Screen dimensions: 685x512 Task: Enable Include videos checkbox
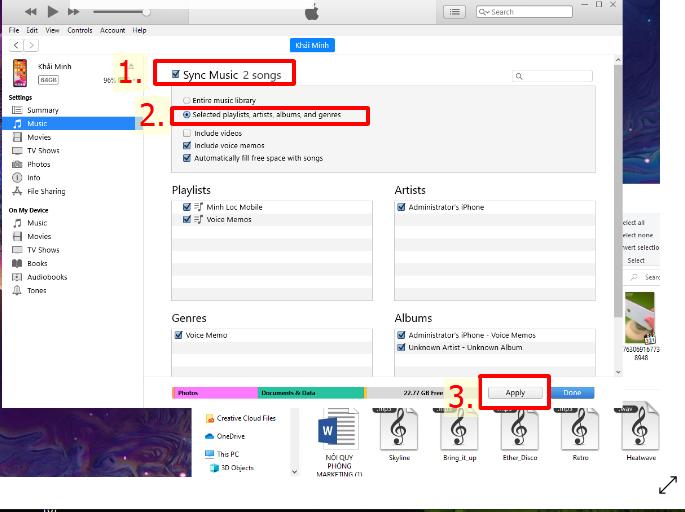[187, 133]
